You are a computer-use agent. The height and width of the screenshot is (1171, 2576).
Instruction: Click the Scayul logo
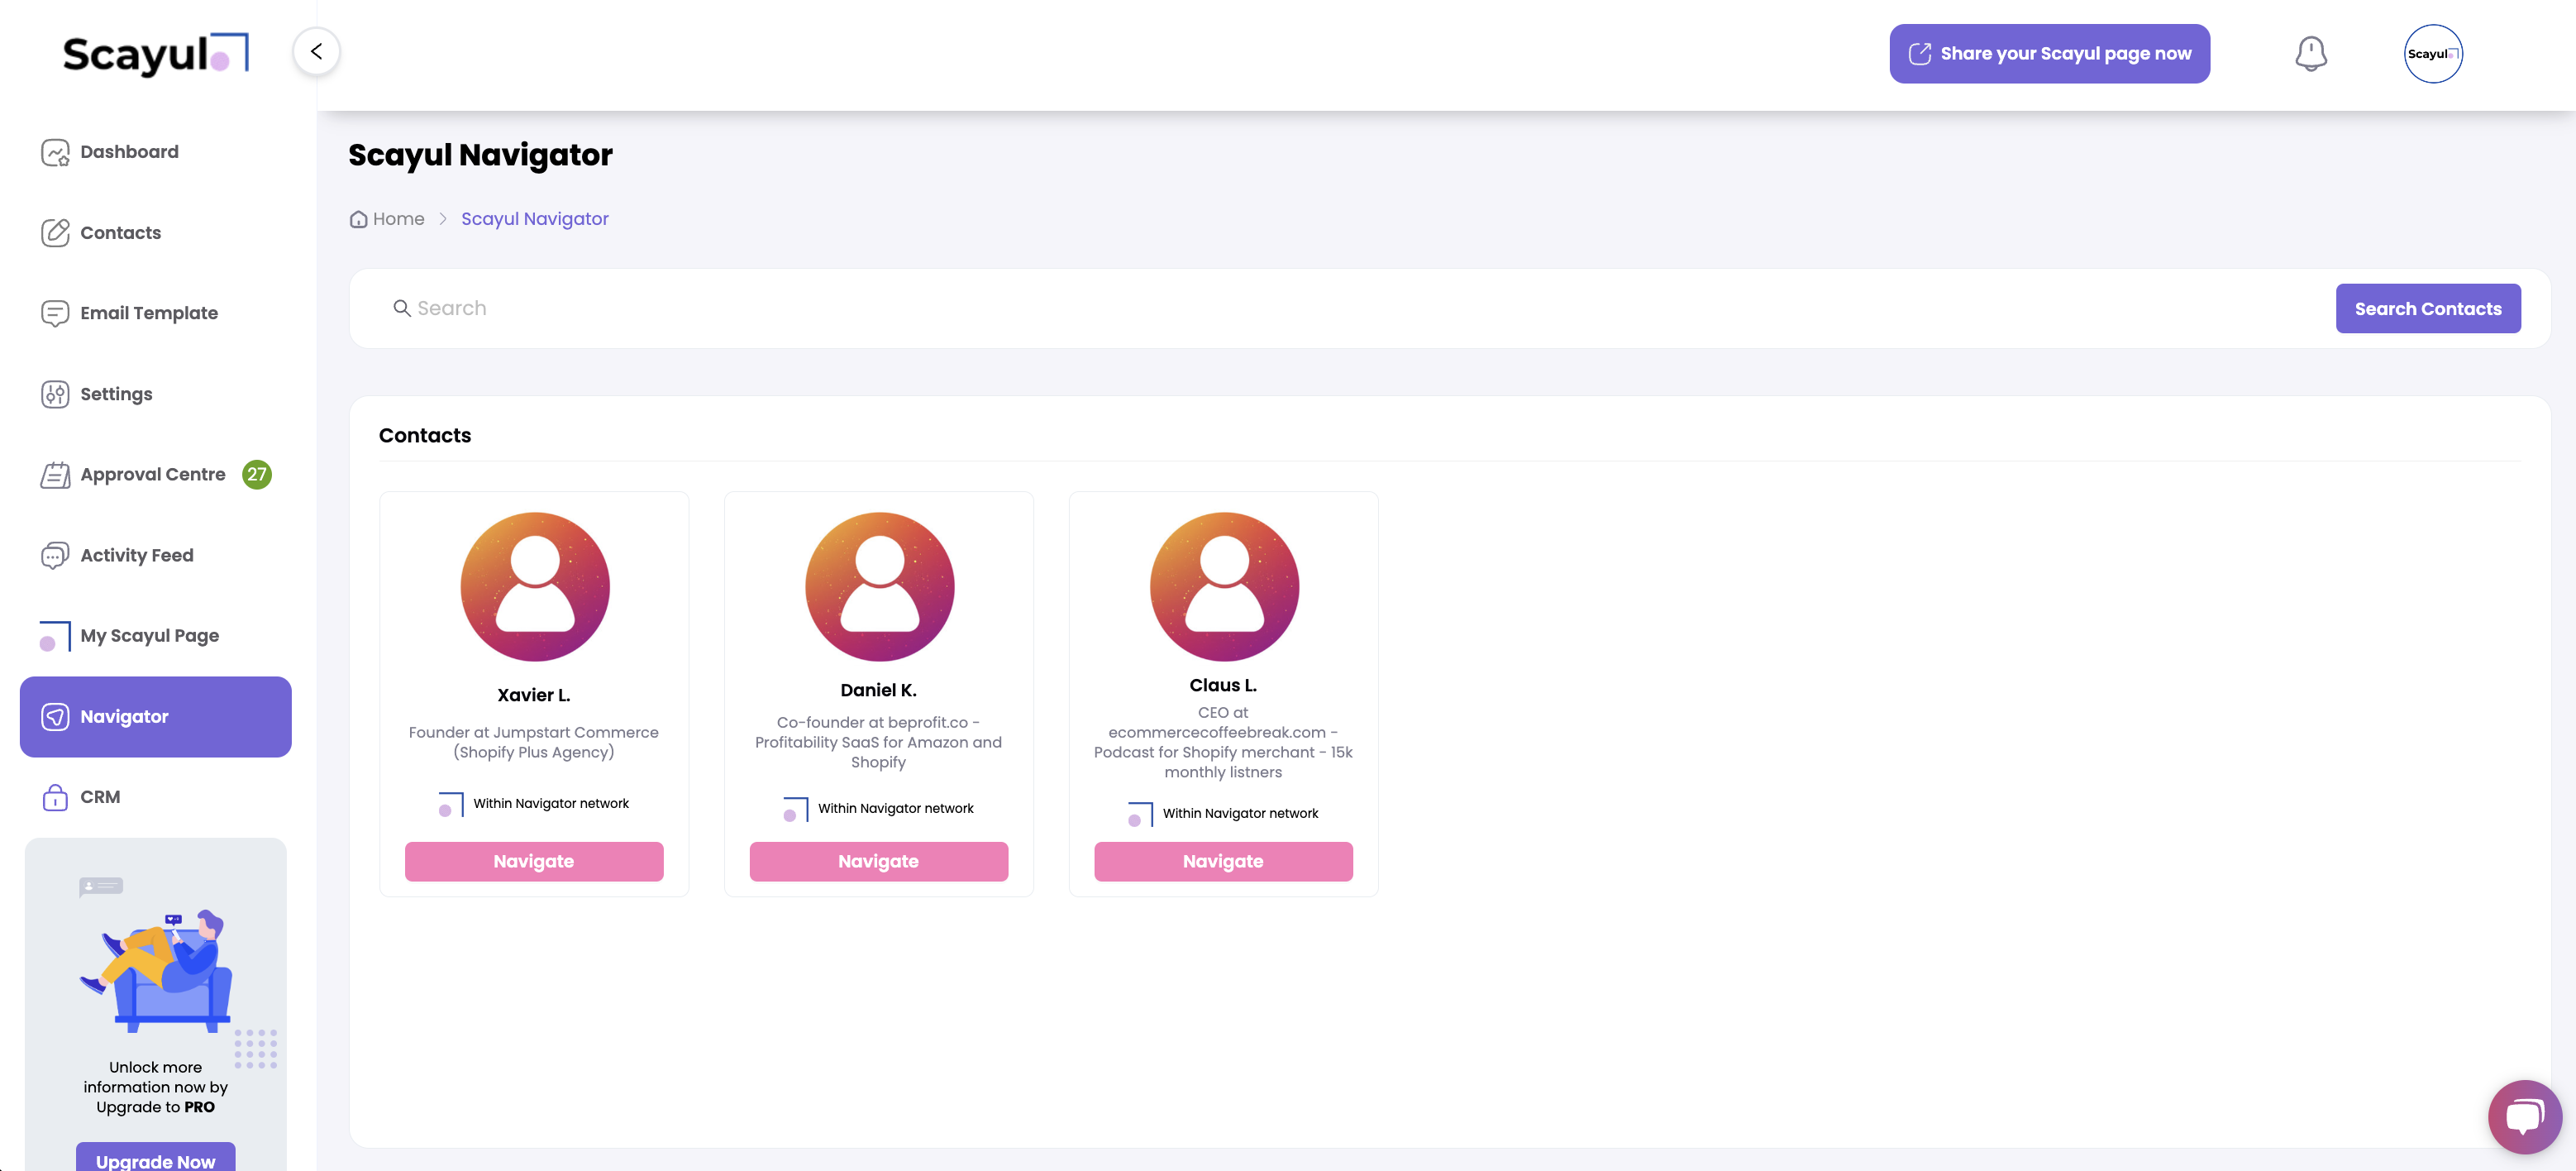tap(155, 54)
